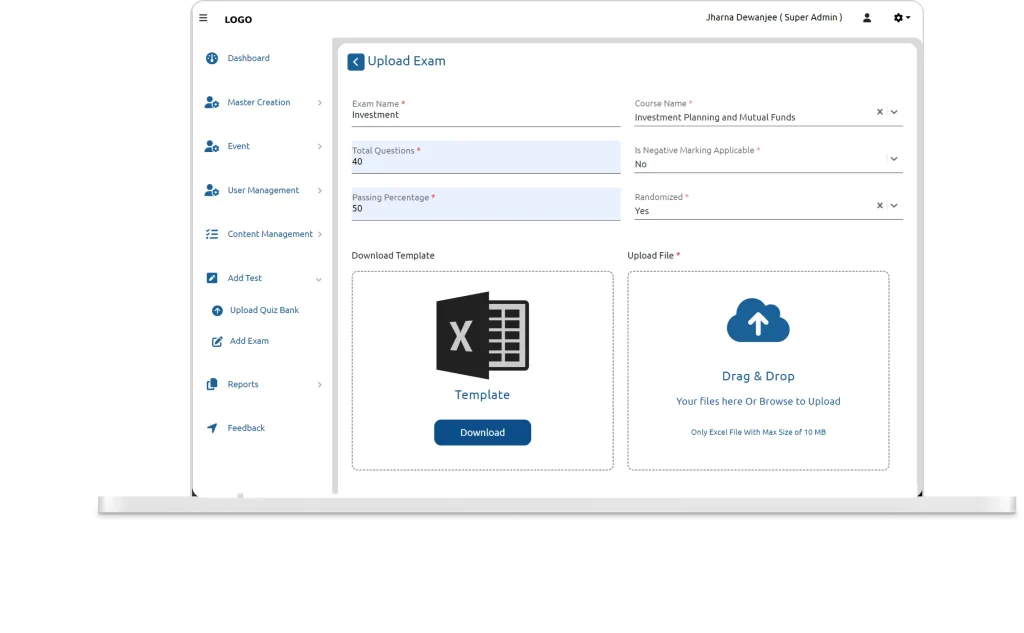This screenshot has height=633, width=1024.
Task: Select the Content Management sidebar icon
Action: (211, 234)
